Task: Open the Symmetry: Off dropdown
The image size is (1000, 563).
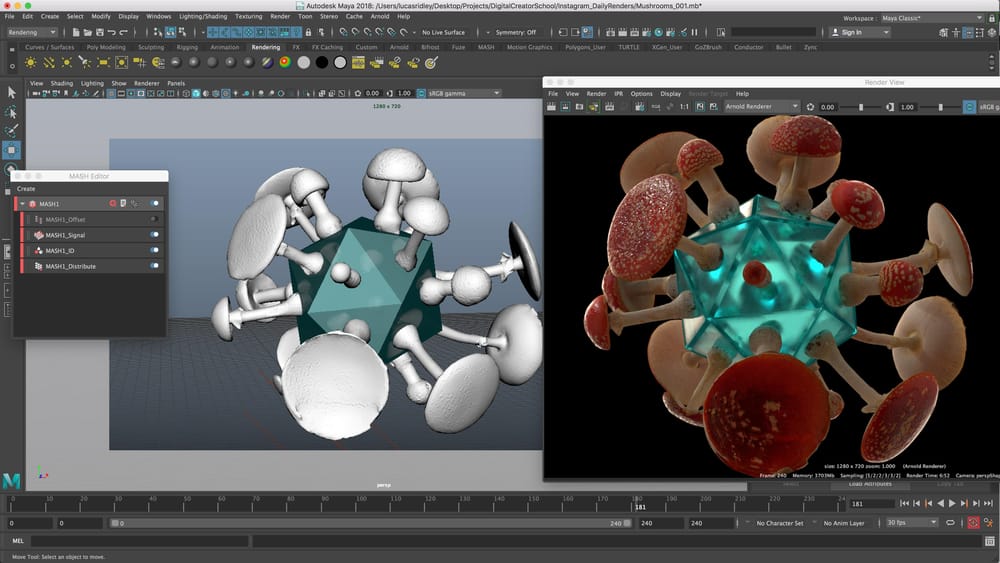Action: coord(515,32)
